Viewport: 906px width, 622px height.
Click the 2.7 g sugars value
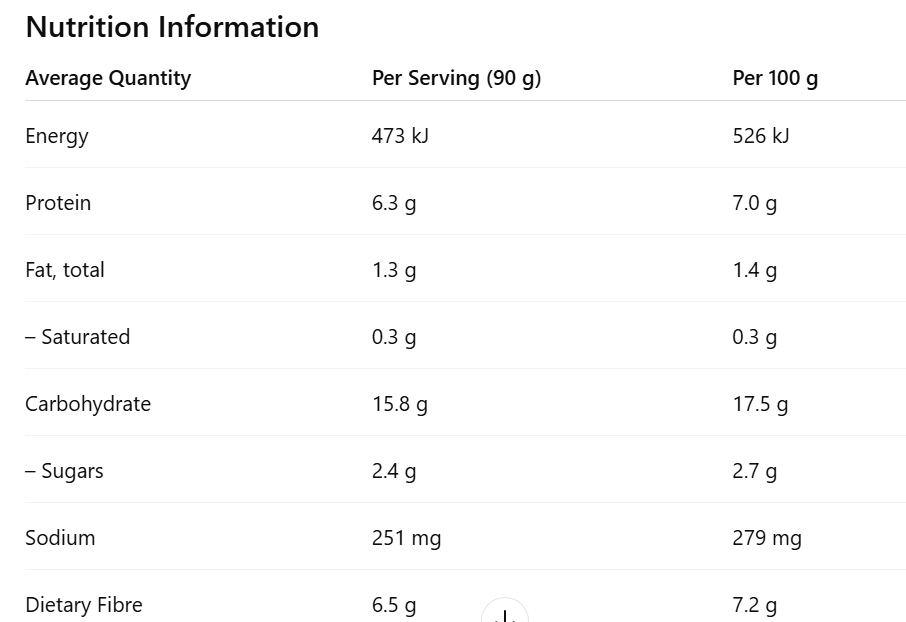click(755, 471)
